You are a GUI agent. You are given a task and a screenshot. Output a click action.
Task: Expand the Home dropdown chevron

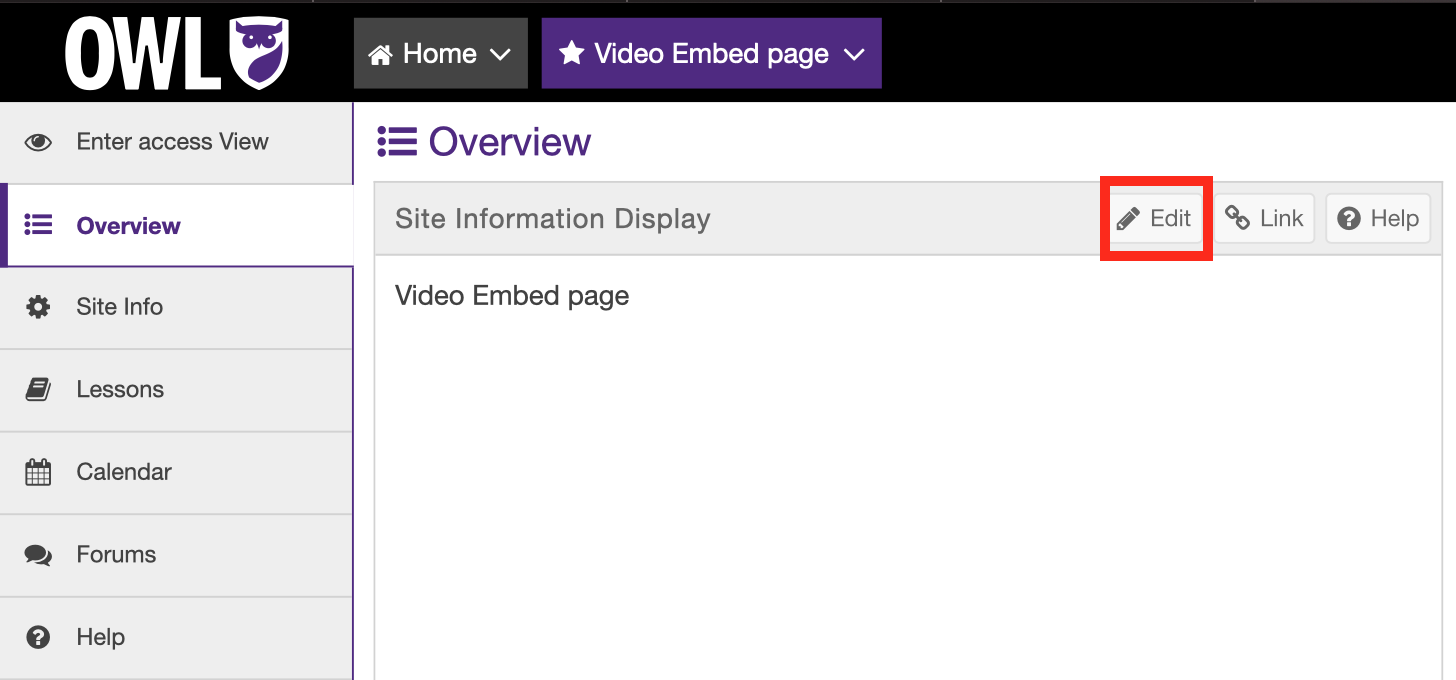[501, 54]
